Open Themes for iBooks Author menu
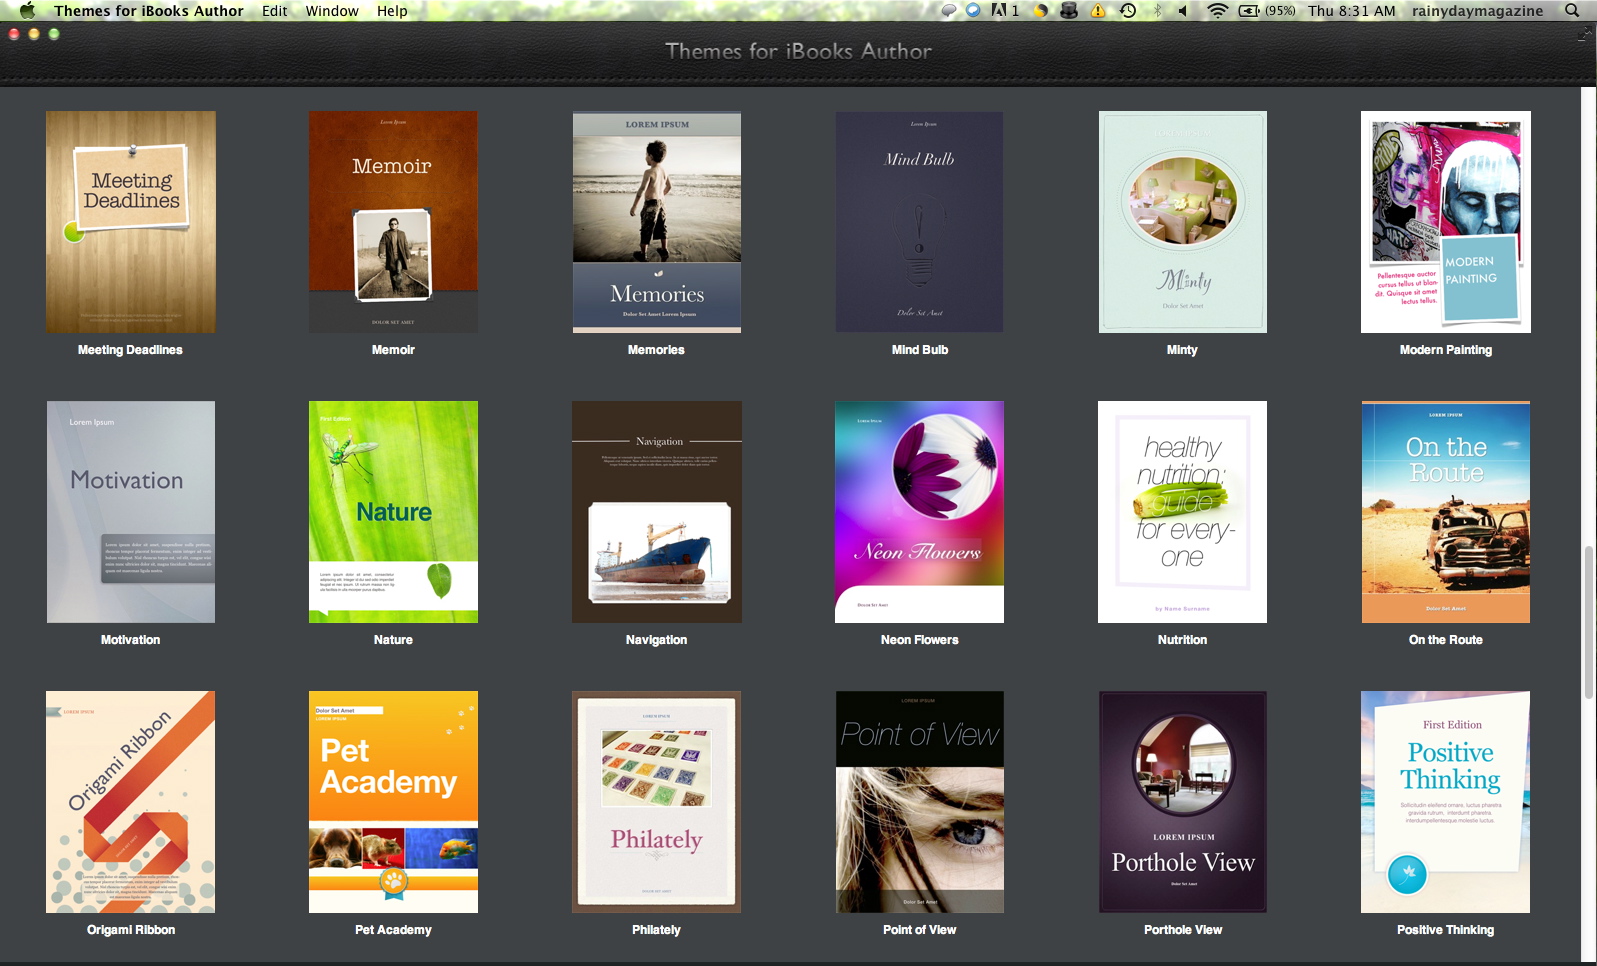Viewport: 1597px width, 966px height. (149, 11)
